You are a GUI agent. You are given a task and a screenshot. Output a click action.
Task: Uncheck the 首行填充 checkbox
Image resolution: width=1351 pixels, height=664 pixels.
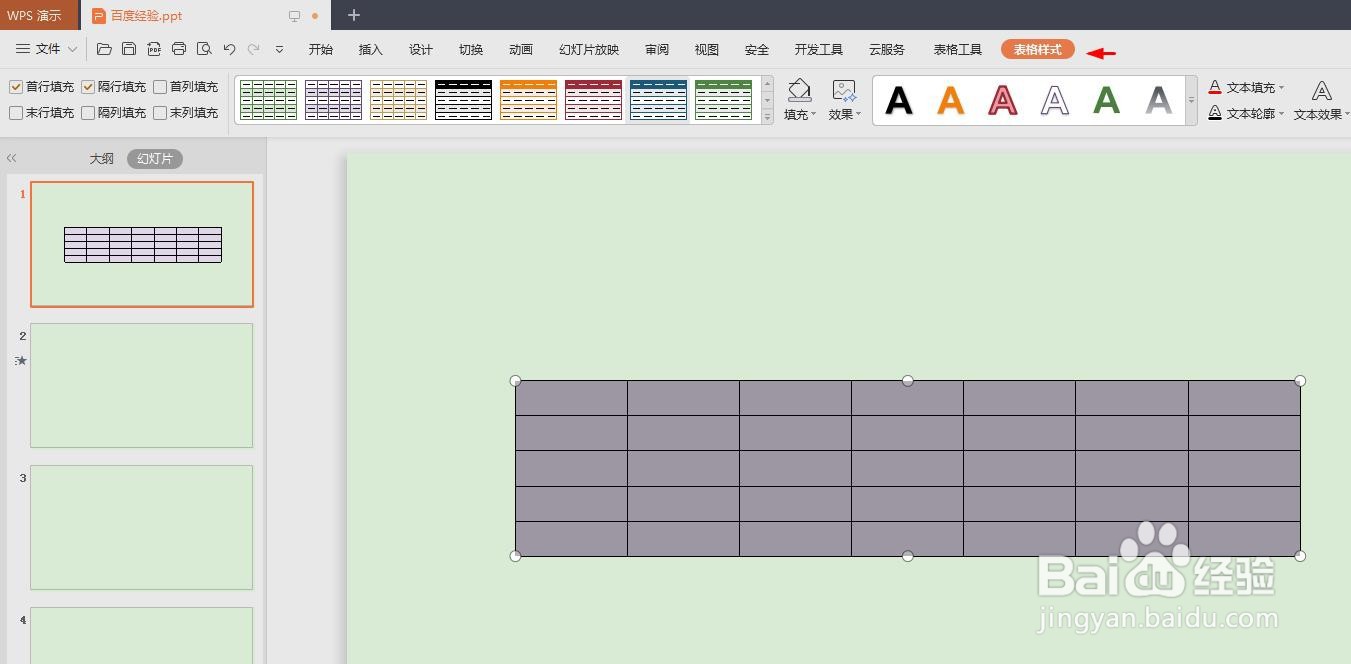16,87
